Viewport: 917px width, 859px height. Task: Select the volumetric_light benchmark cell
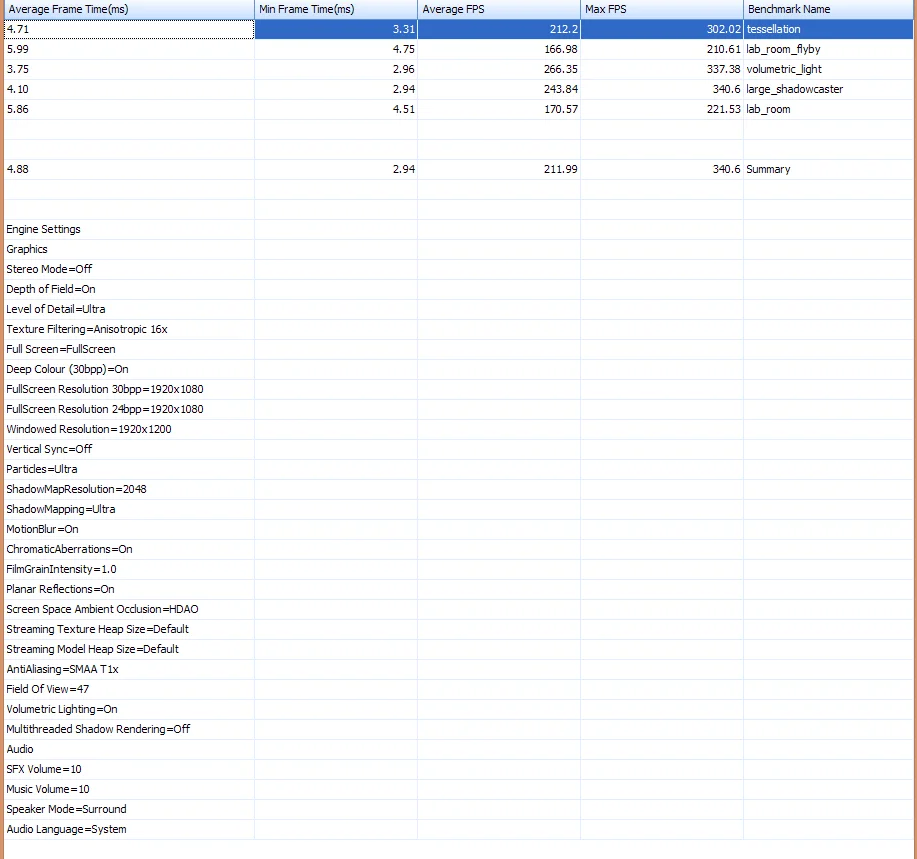click(x=828, y=69)
